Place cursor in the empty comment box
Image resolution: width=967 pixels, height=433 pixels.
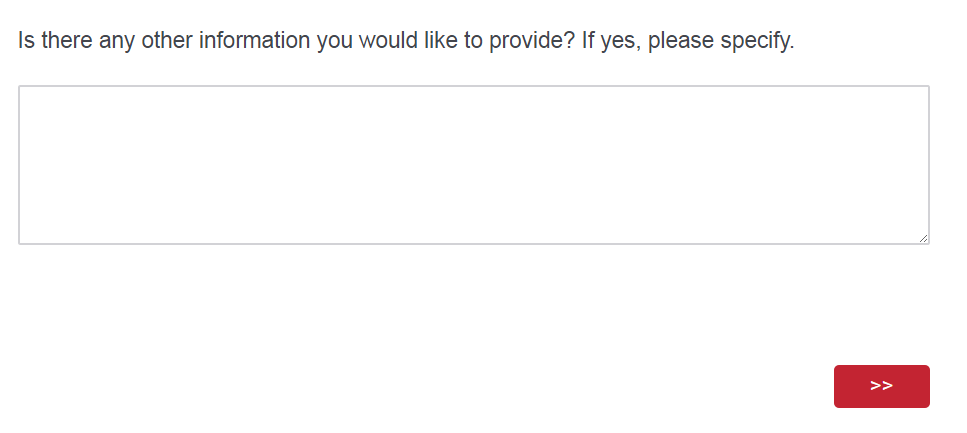pyautogui.click(x=473, y=165)
